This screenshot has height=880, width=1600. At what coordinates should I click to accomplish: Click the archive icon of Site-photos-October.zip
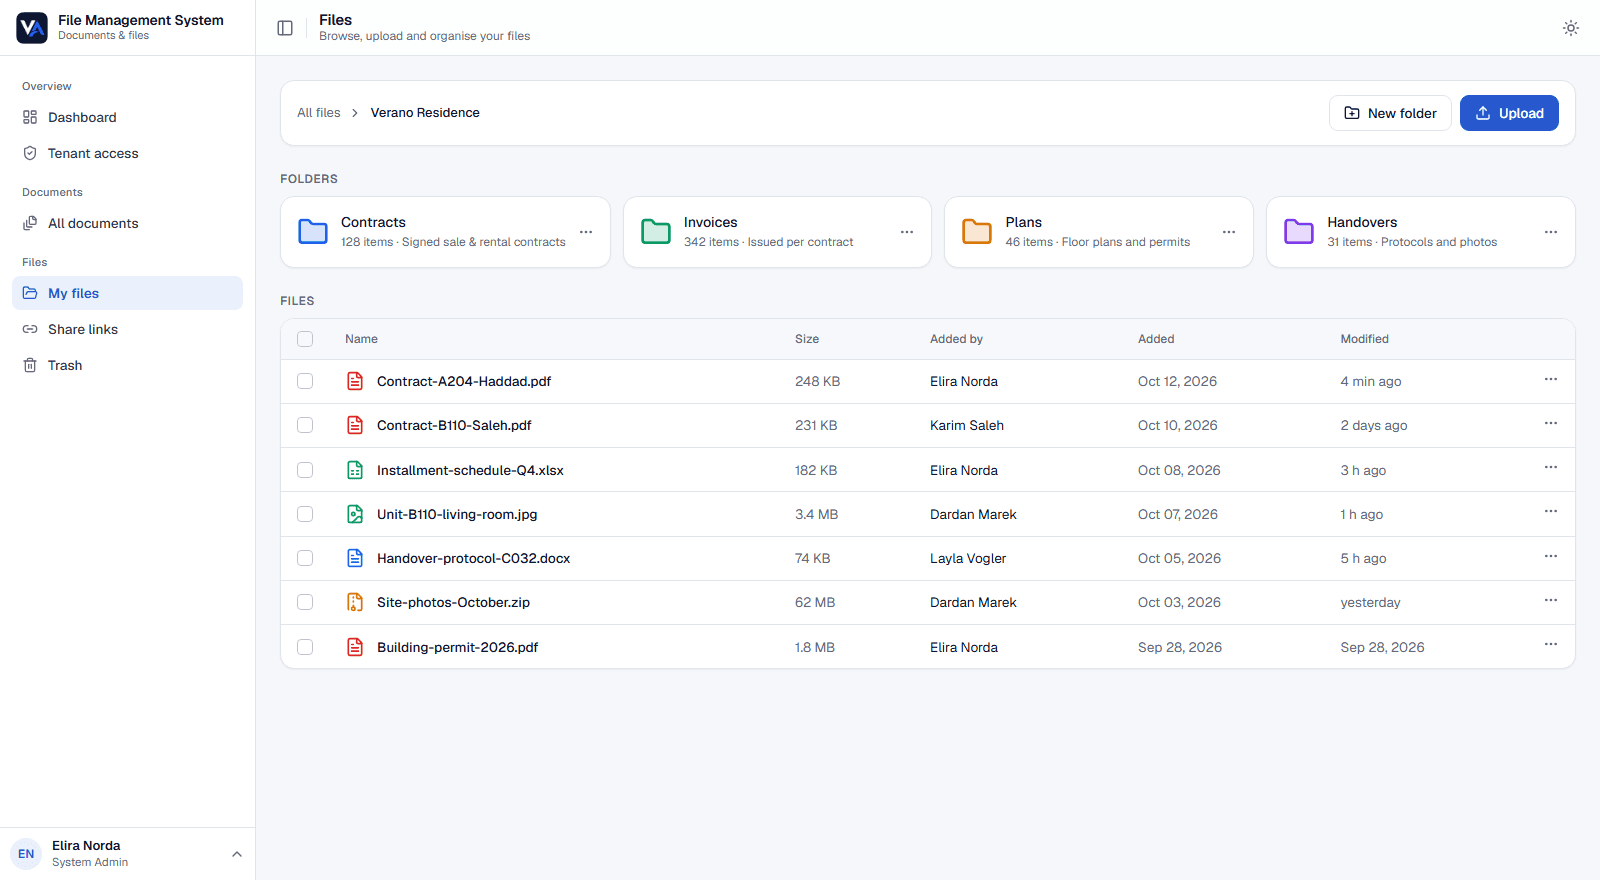355,602
